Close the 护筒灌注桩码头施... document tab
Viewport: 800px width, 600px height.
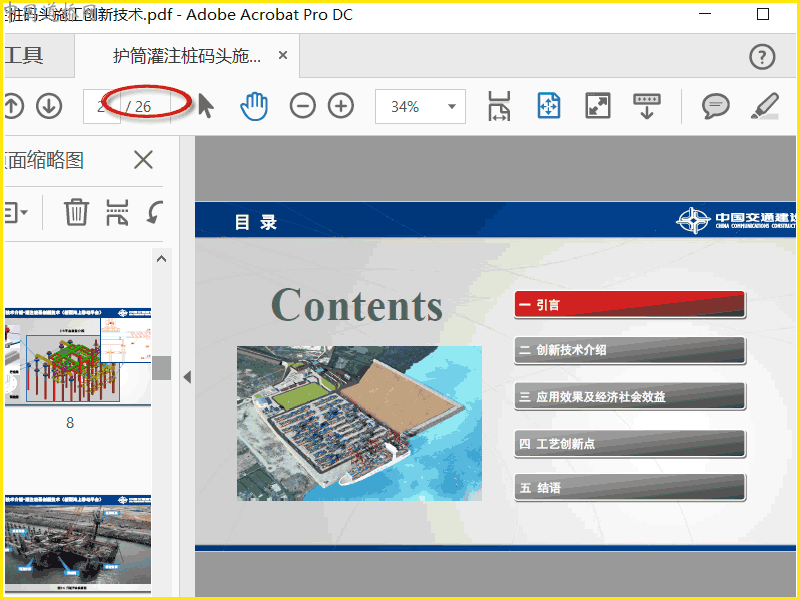coord(283,55)
